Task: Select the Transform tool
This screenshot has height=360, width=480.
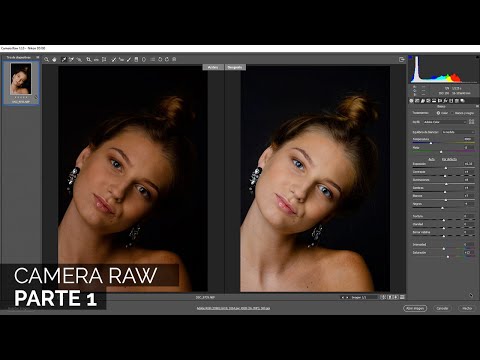Action: click(x=104, y=59)
